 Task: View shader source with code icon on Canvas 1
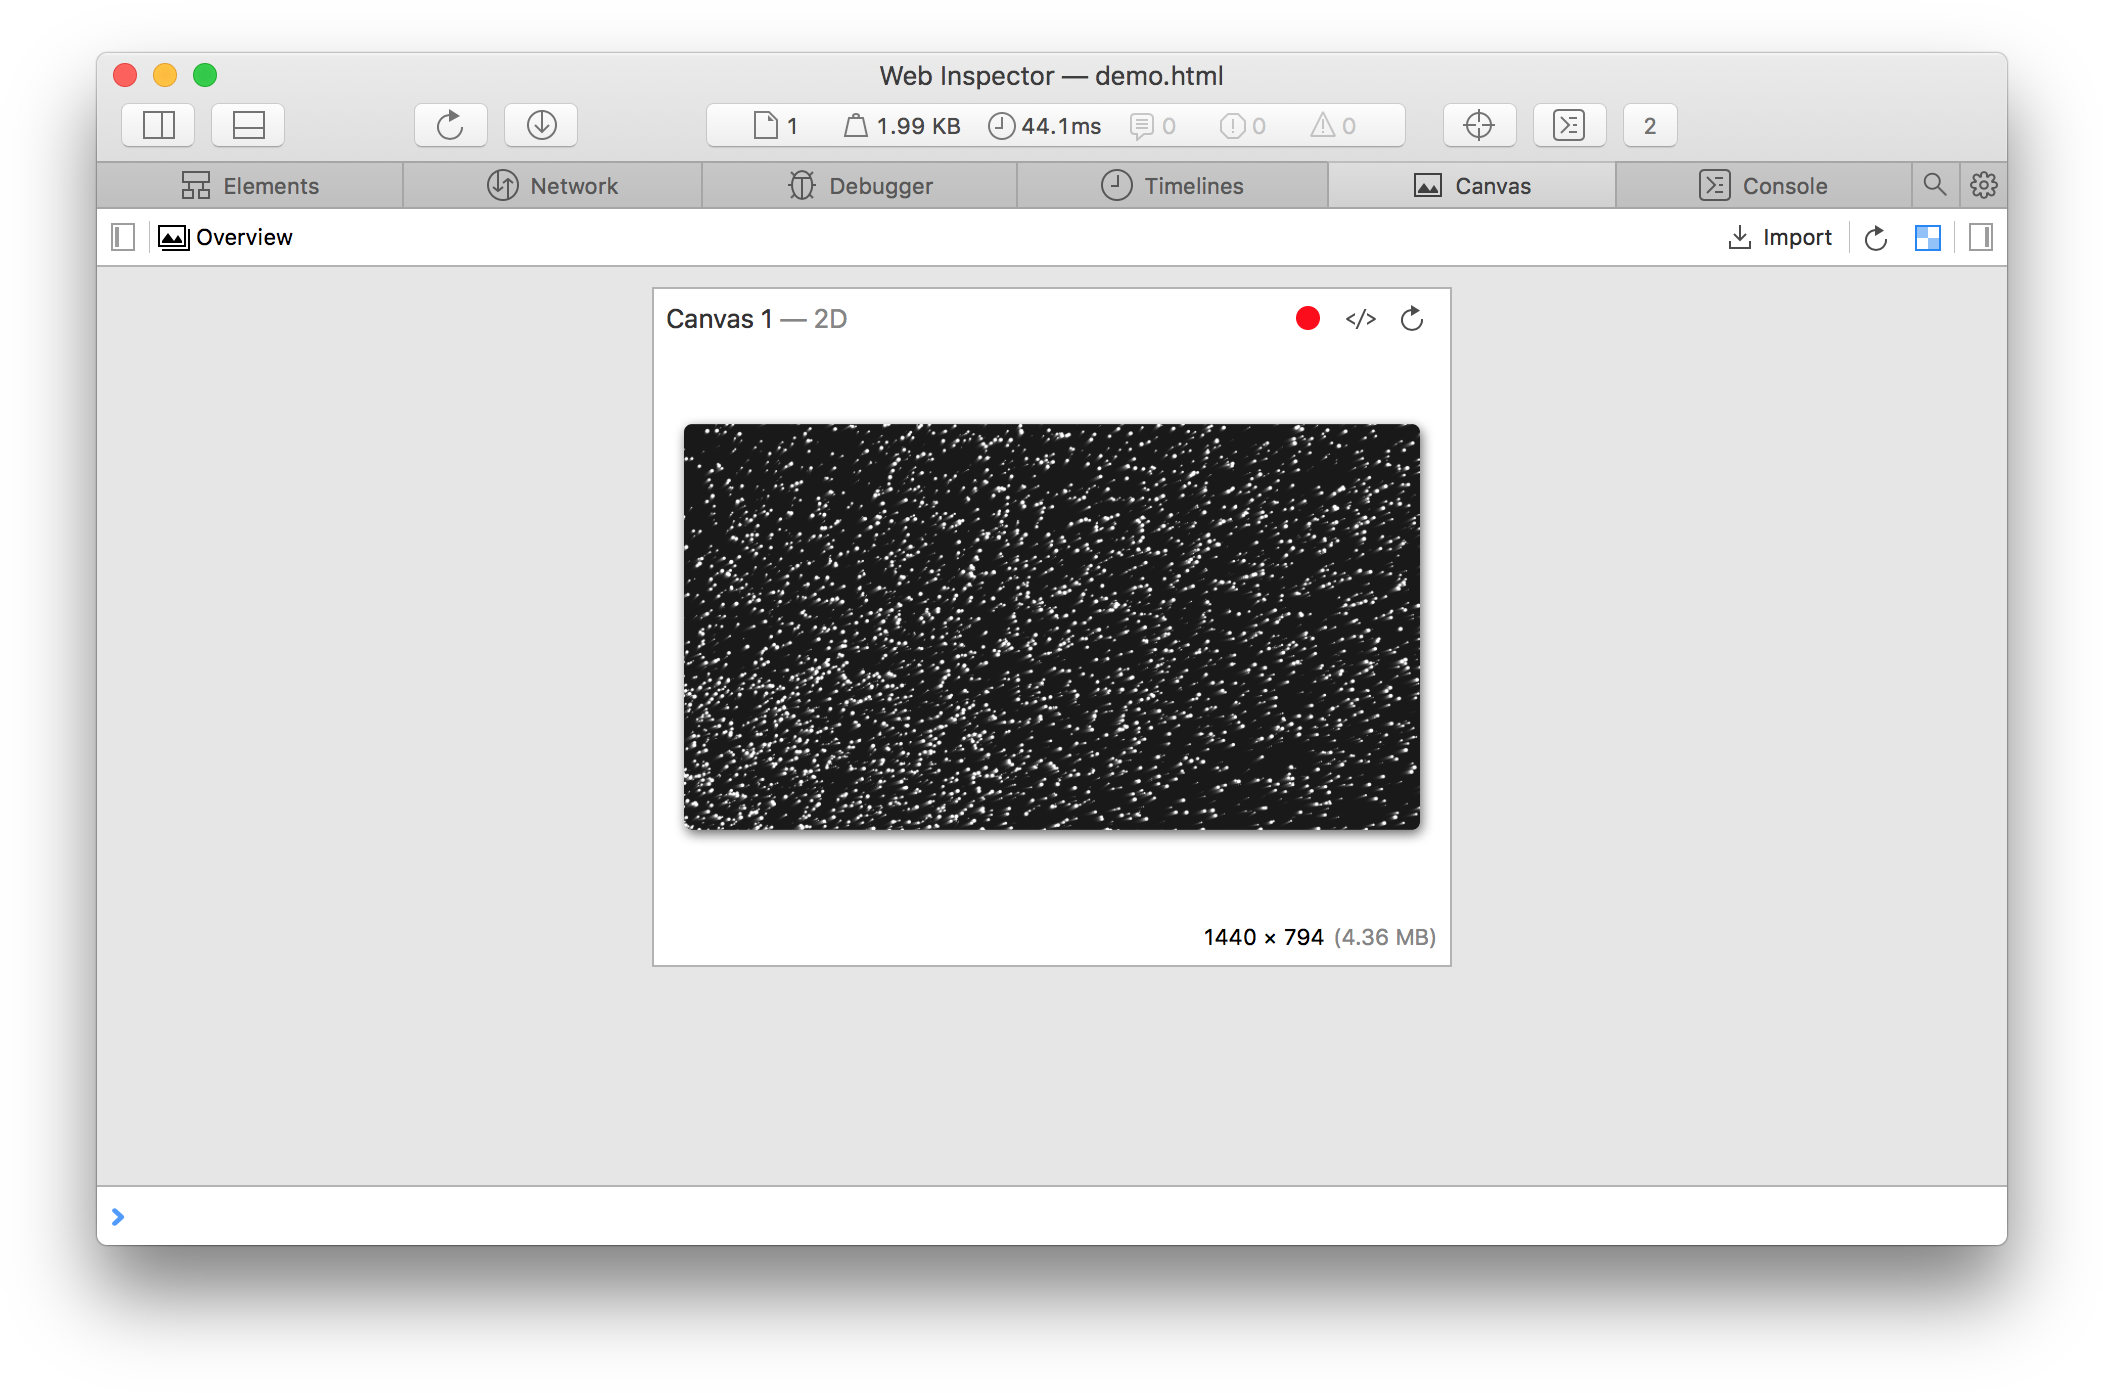(x=1360, y=318)
